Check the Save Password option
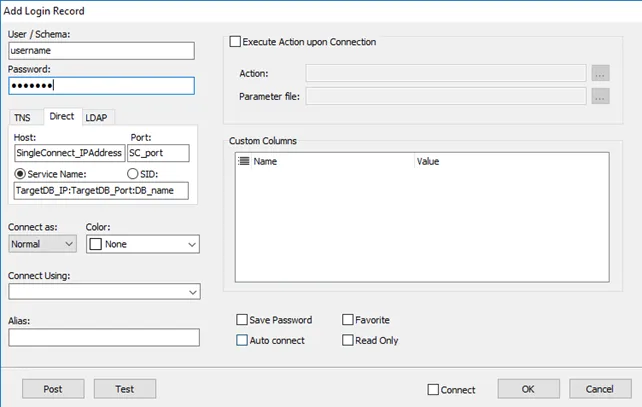This screenshot has height=407, width=642. (x=242, y=319)
